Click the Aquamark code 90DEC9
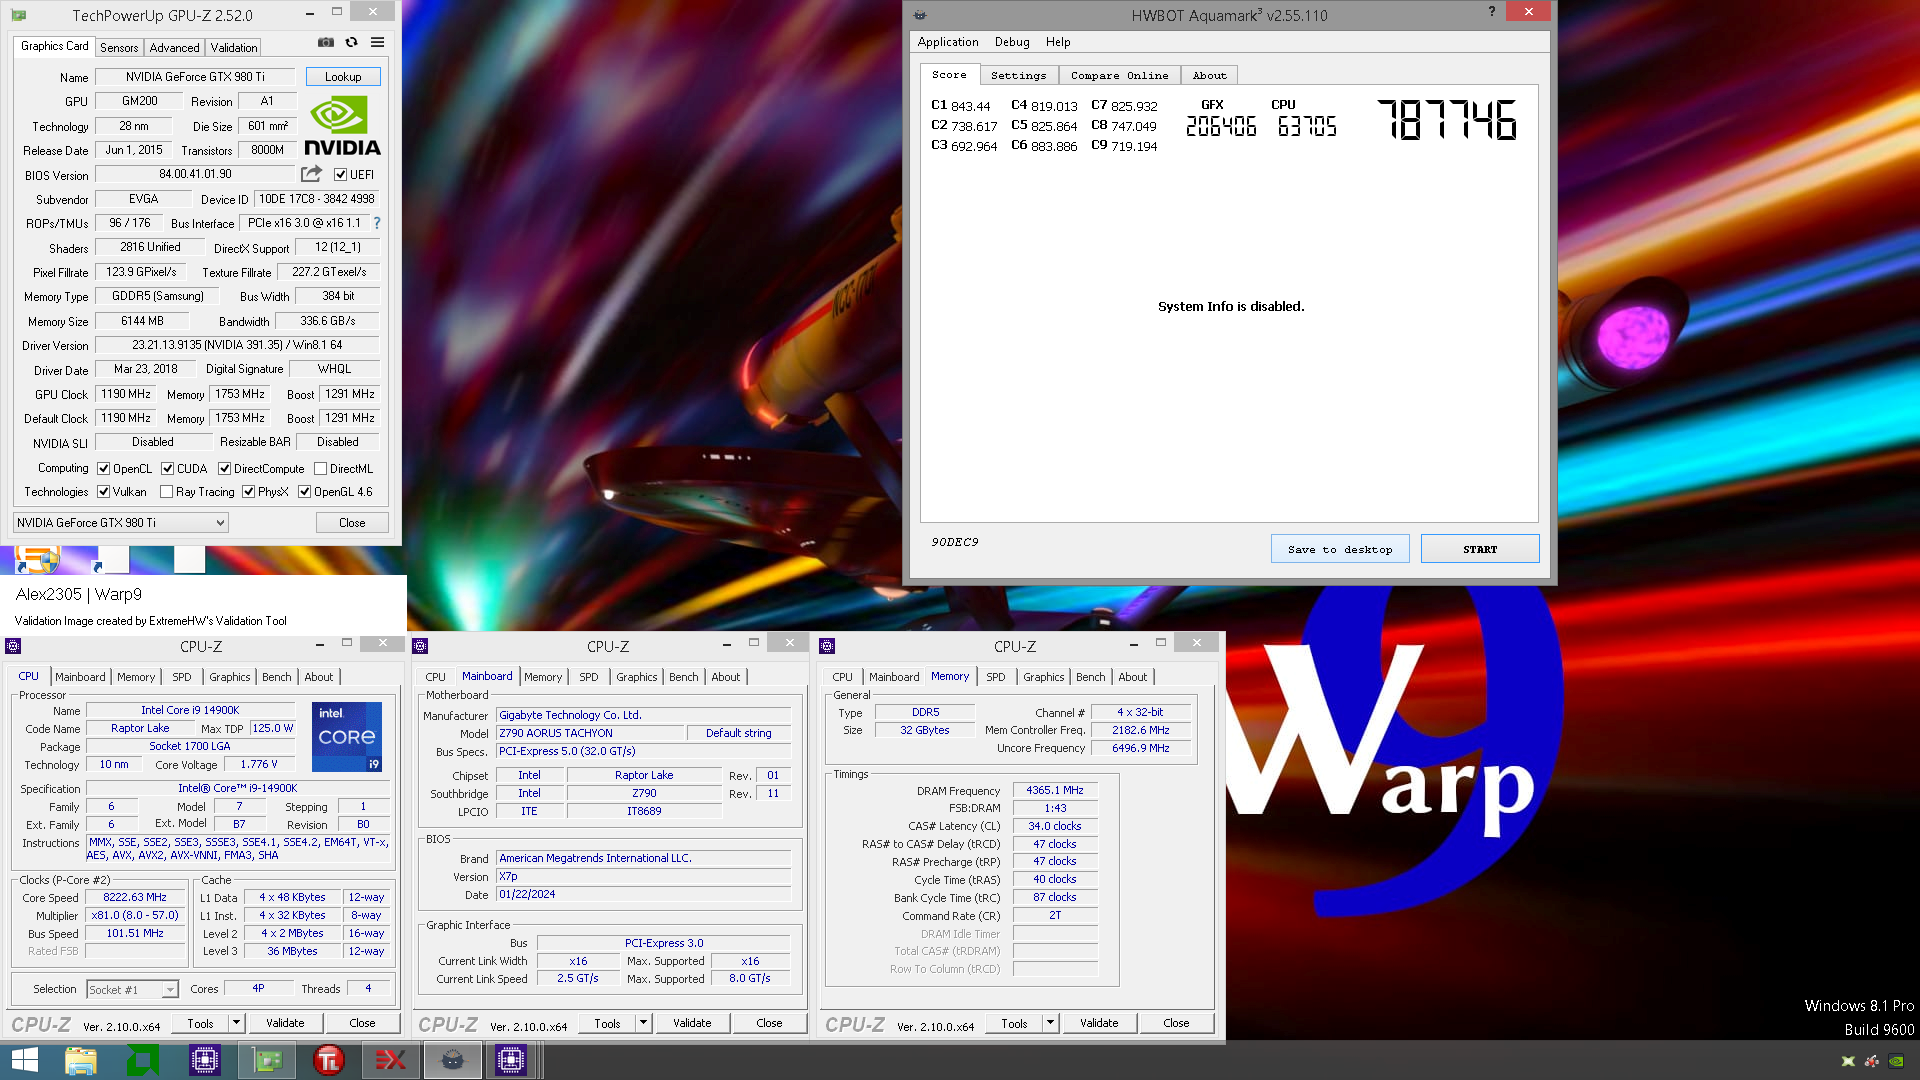 (955, 542)
